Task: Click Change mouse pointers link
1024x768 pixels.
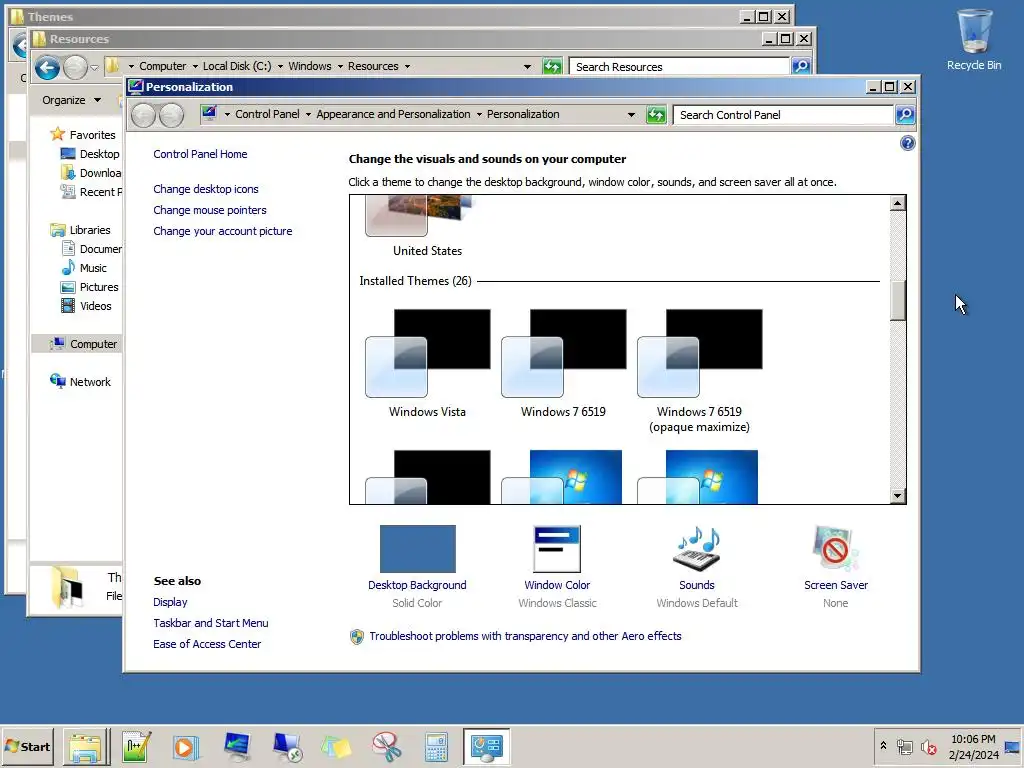Action: (x=210, y=210)
